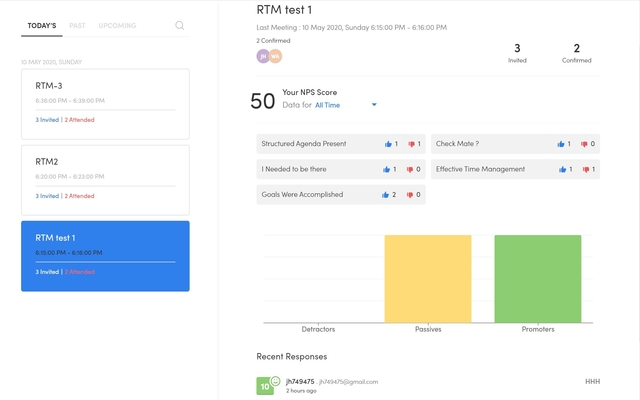Click the Last Meeting date line
This screenshot has width=640, height=400.
click(351, 27)
